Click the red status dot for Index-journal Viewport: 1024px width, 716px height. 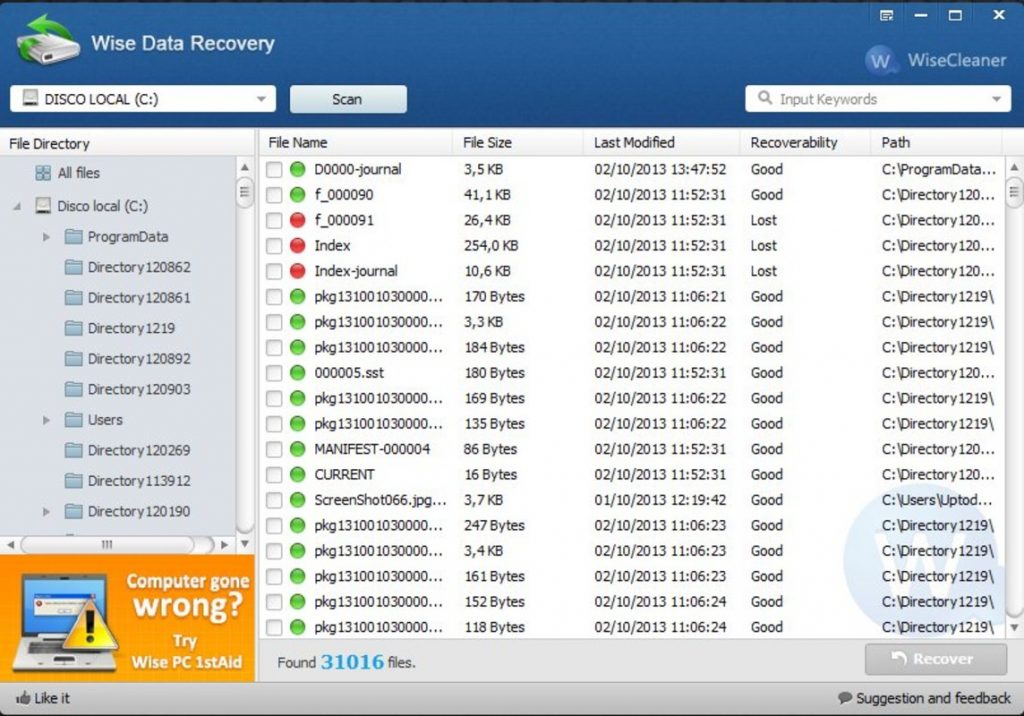coord(298,271)
